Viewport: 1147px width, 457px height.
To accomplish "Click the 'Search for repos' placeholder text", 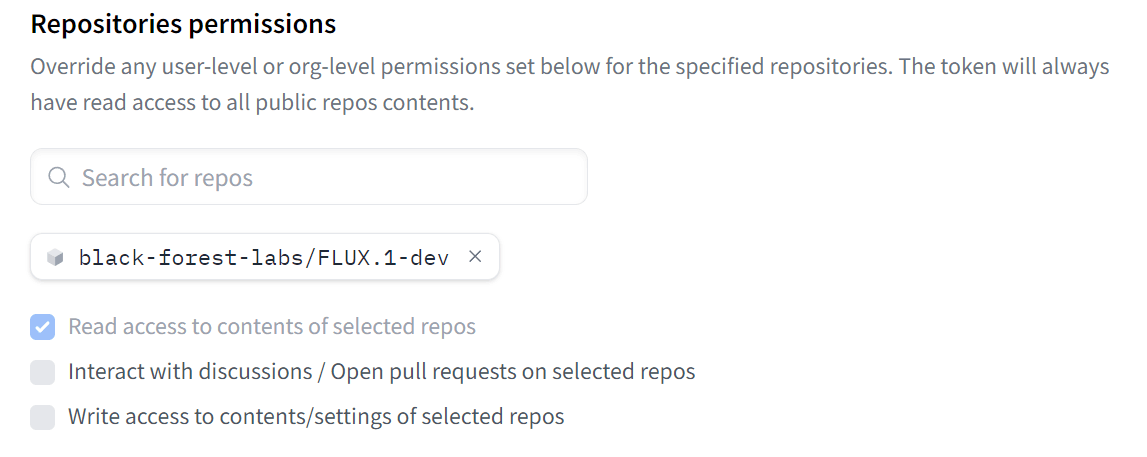I will pyautogui.click(x=168, y=178).
